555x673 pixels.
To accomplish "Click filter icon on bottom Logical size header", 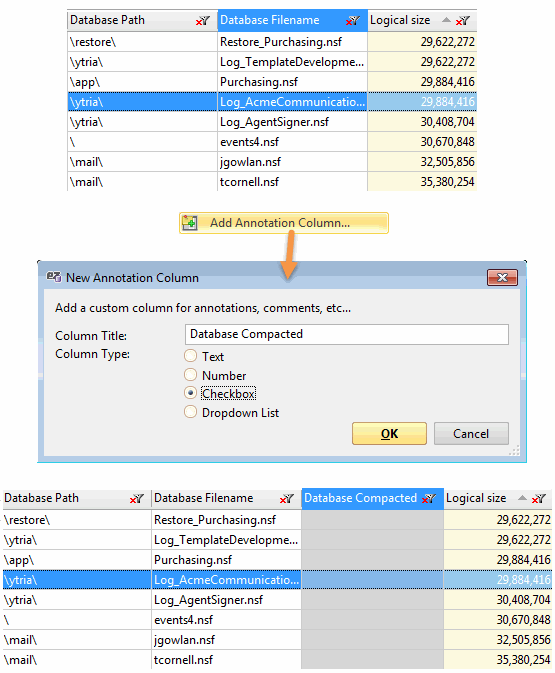I will tap(539, 498).
